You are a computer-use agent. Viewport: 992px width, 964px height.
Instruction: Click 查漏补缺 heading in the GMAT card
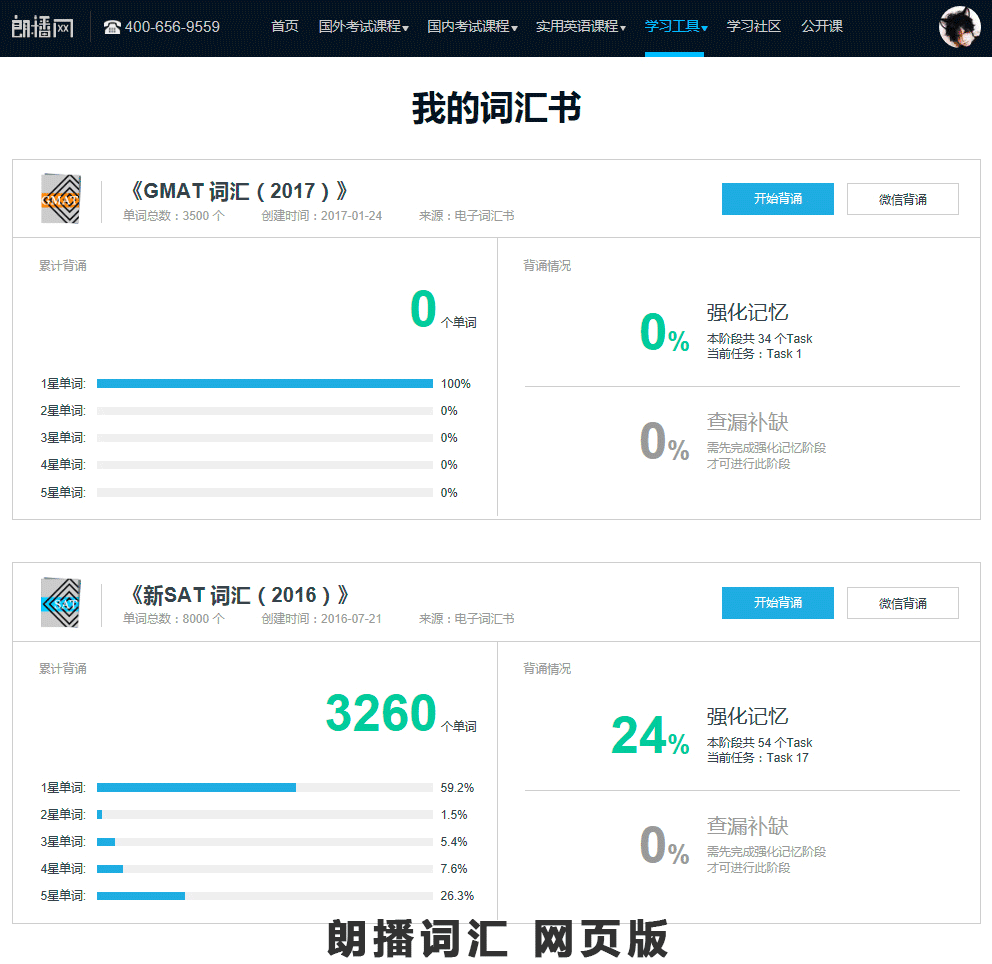click(747, 422)
